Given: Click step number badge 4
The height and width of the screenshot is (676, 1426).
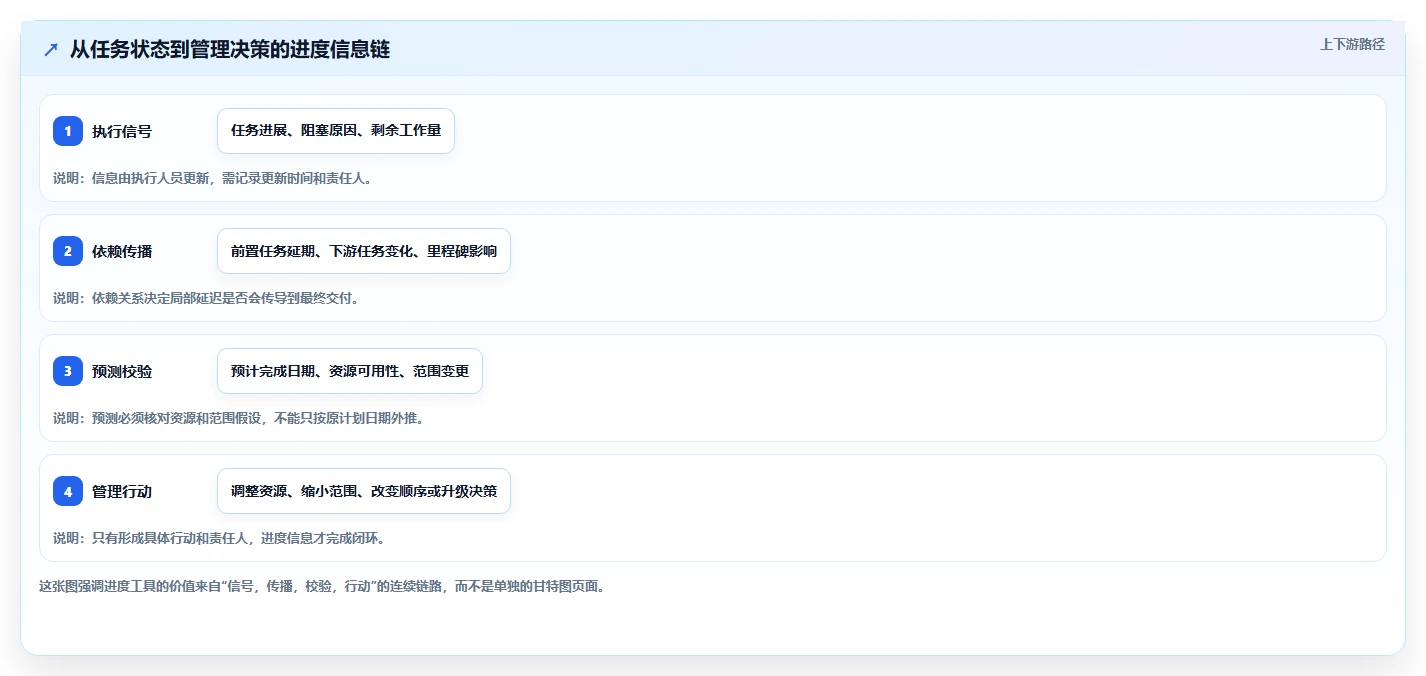Looking at the screenshot, I should (68, 491).
